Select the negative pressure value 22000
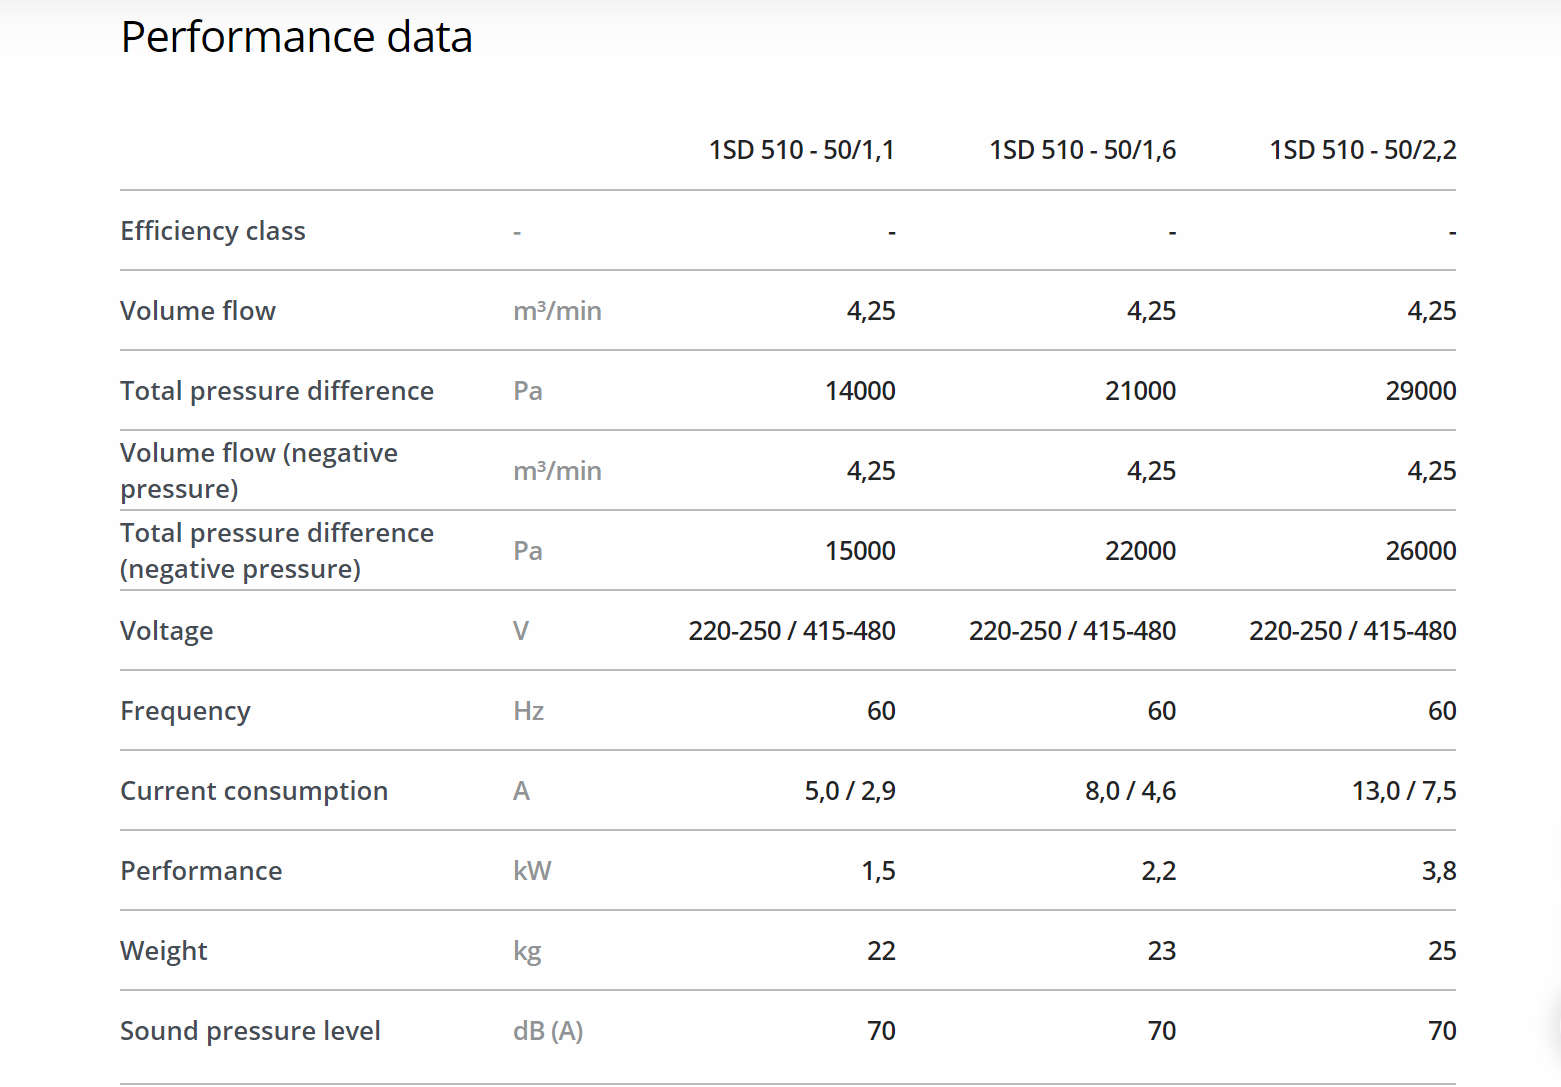The height and width of the screenshot is (1087, 1561). 1140,551
